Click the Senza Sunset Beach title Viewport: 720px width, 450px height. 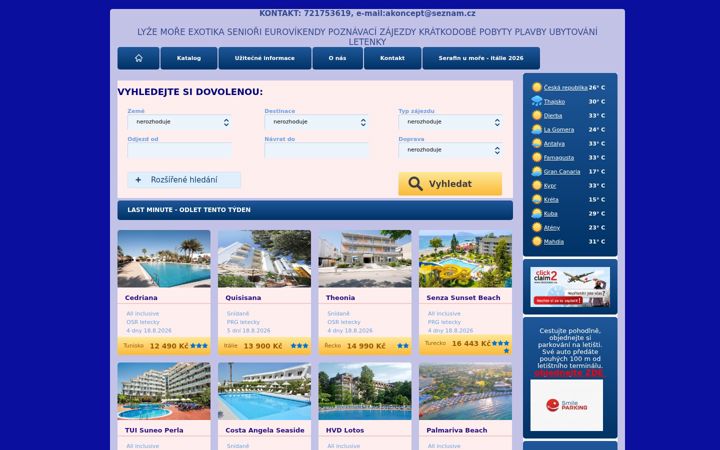tap(463, 298)
